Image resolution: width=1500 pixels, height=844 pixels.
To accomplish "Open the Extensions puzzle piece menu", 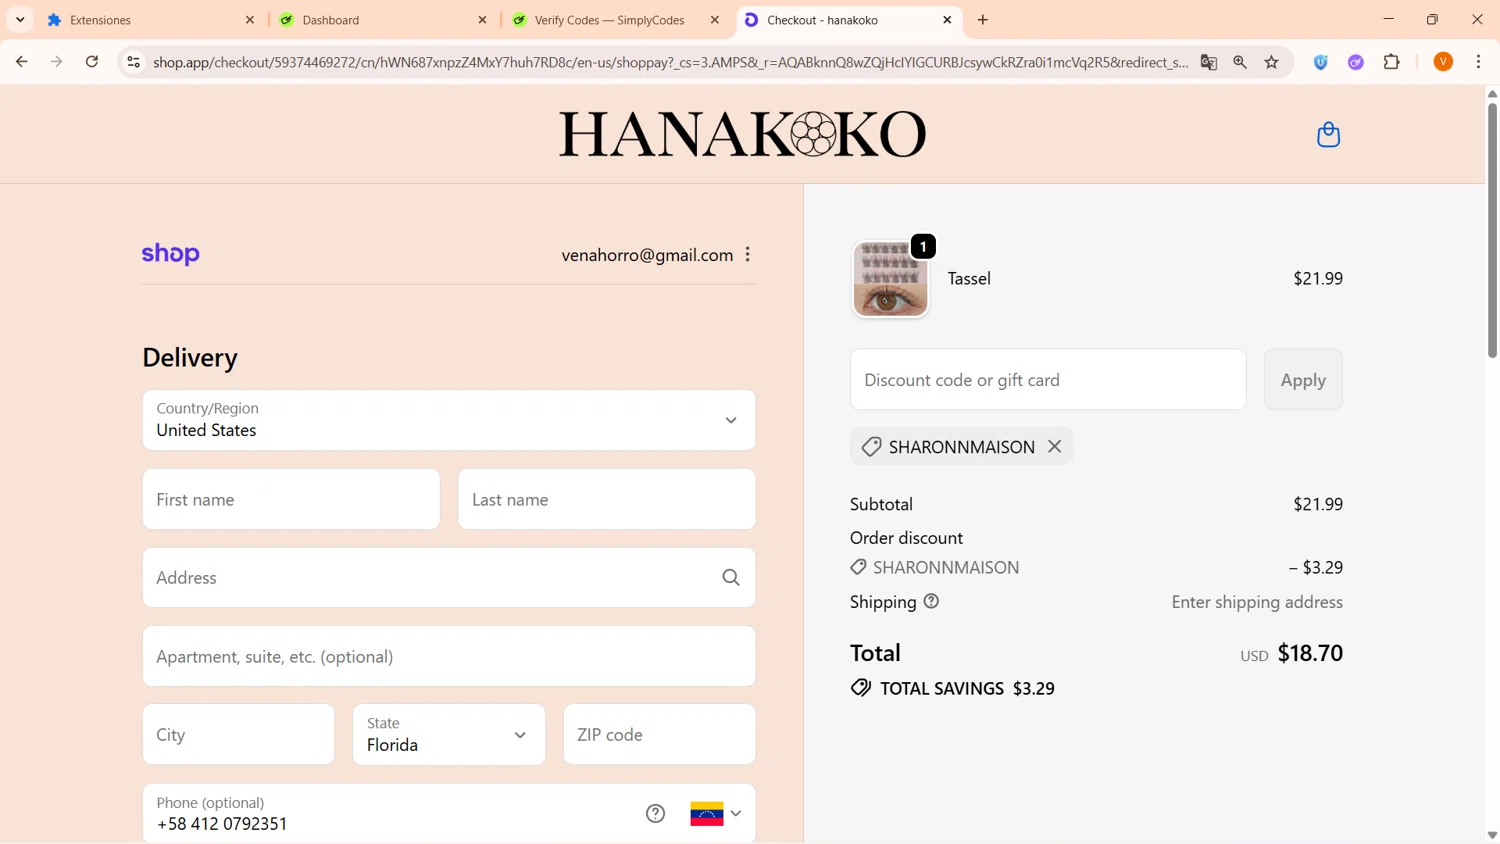I will [x=1392, y=62].
